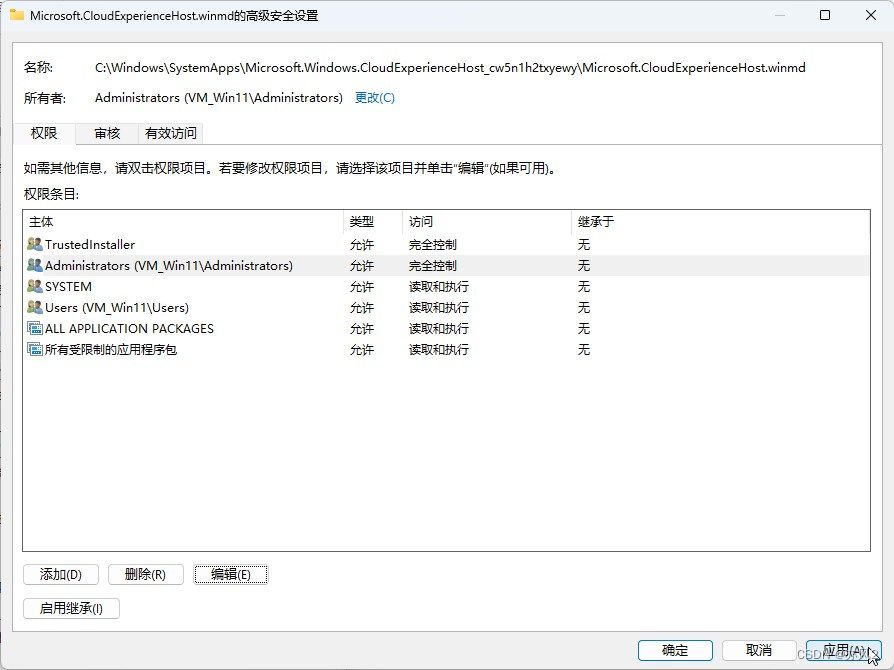The image size is (894, 670).
Task: Select the 所有受限制的应用程序包 entry
Action: 446,350
